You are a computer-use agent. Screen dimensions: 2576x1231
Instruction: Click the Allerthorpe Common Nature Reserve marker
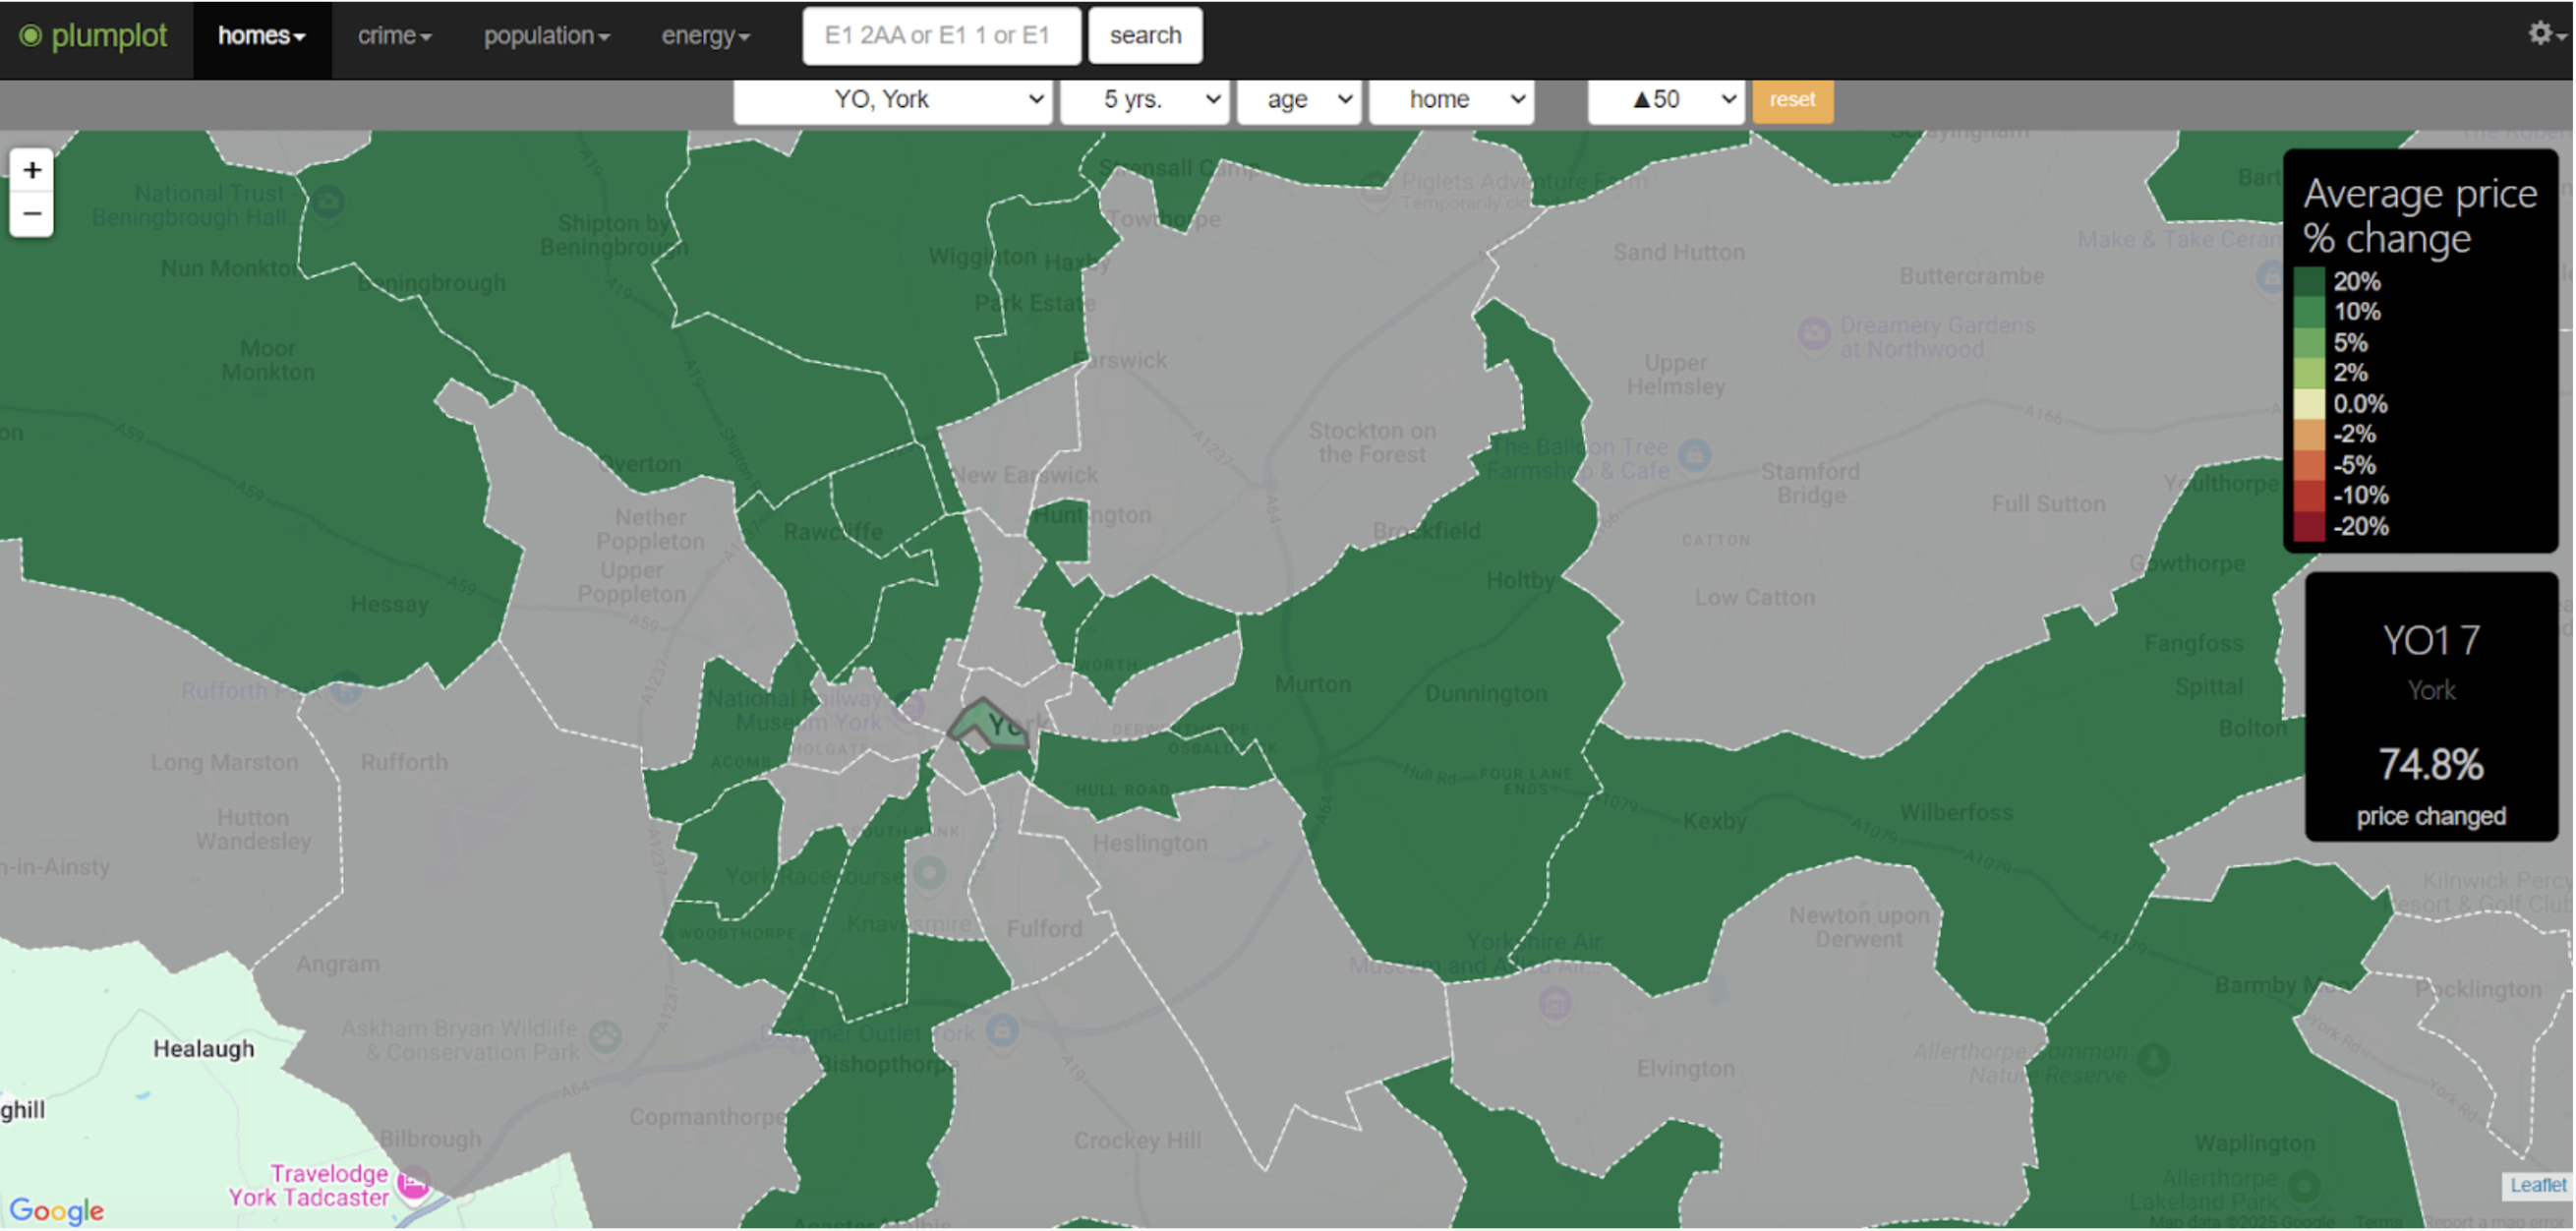(2155, 1059)
